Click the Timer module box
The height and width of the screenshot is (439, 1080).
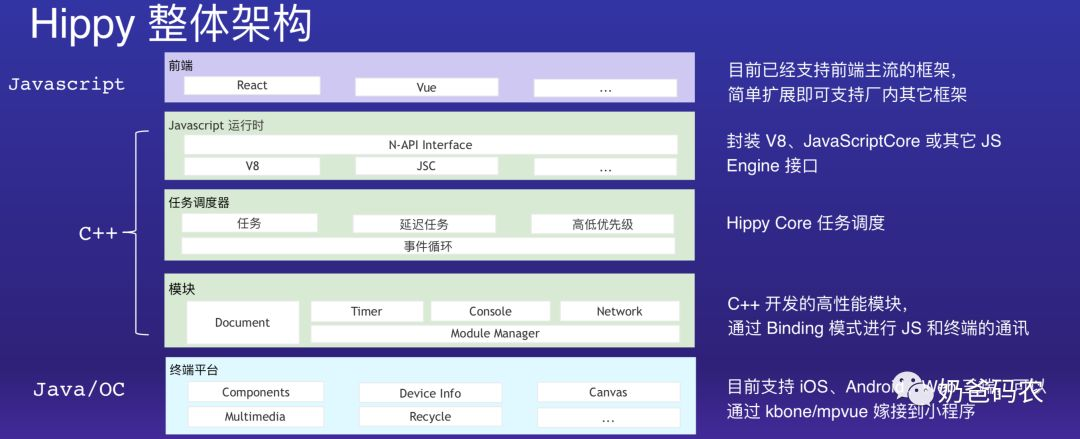click(366, 312)
